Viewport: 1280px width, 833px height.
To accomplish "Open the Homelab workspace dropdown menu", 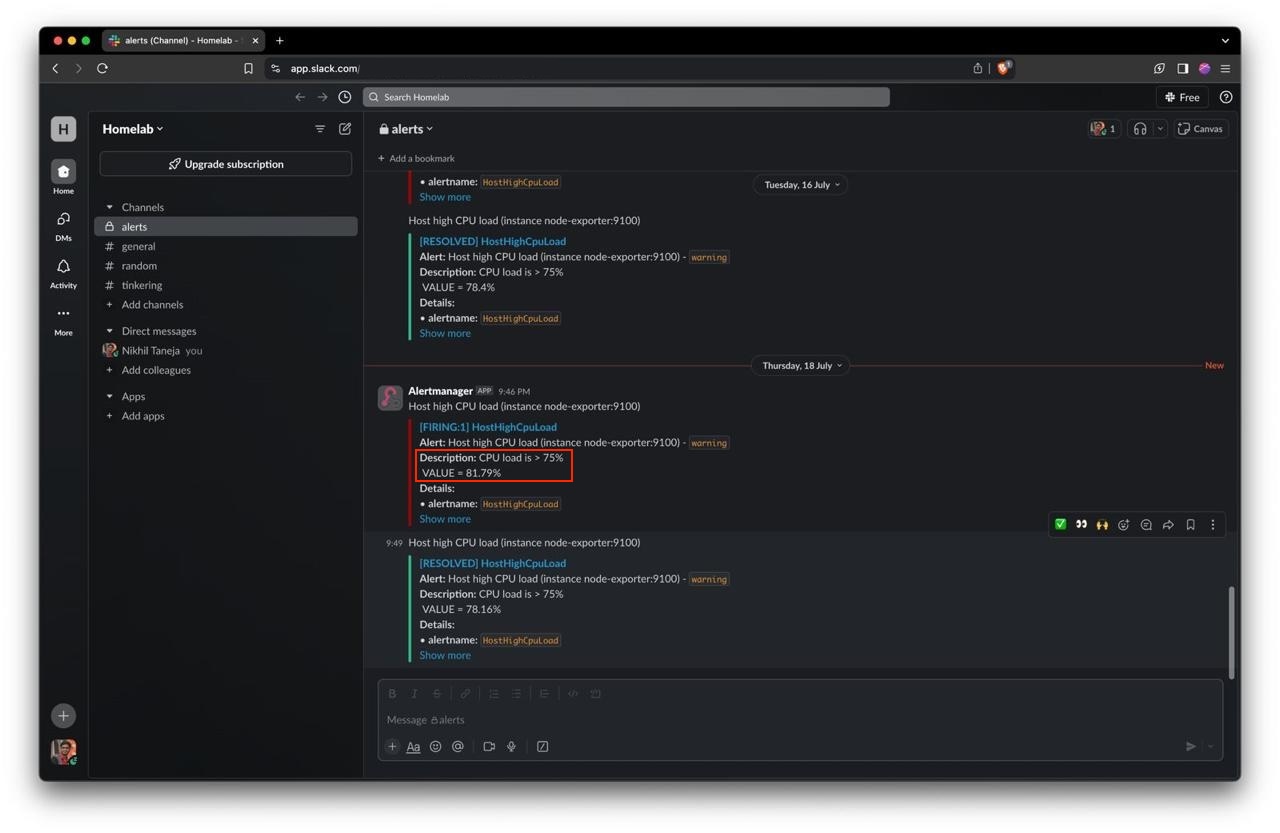I will click(132, 129).
